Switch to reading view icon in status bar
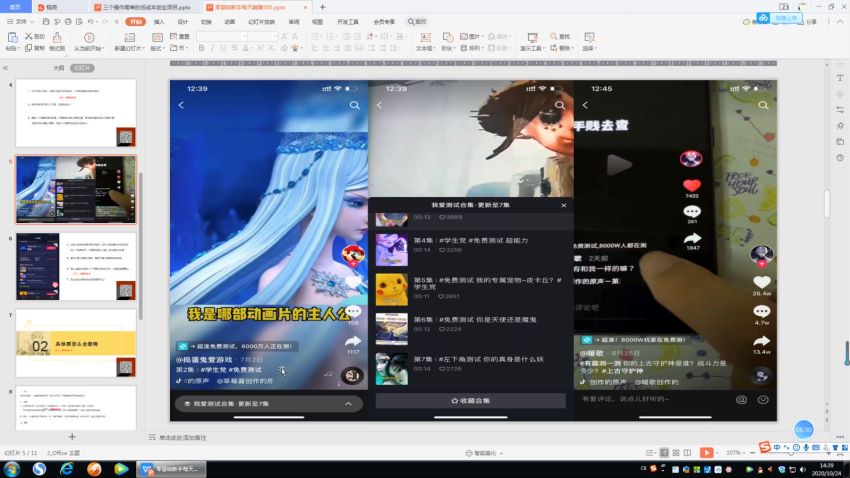This screenshot has width=850, height=478. [687, 453]
